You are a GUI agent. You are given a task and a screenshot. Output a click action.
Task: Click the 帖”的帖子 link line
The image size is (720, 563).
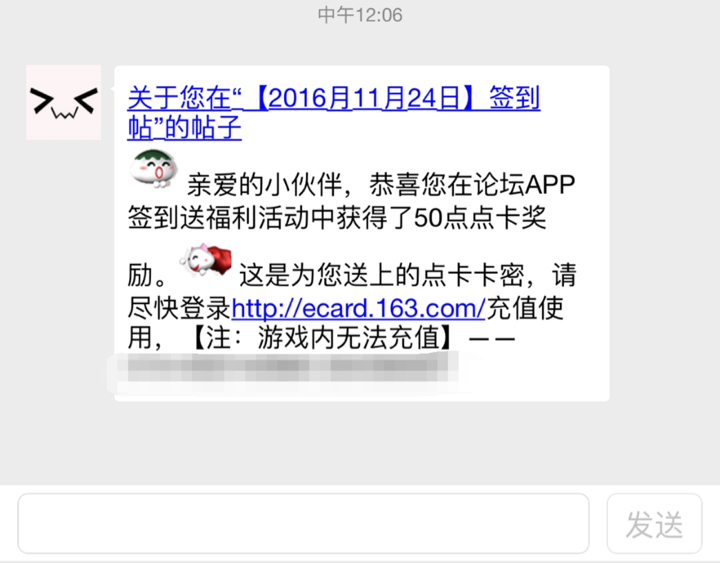[x=185, y=128]
